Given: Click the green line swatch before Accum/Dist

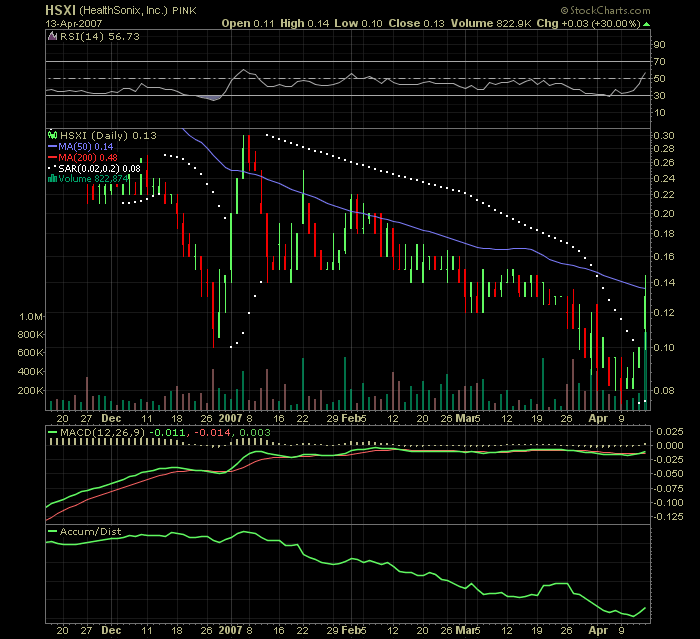Looking at the screenshot, I should pyautogui.click(x=53, y=531).
